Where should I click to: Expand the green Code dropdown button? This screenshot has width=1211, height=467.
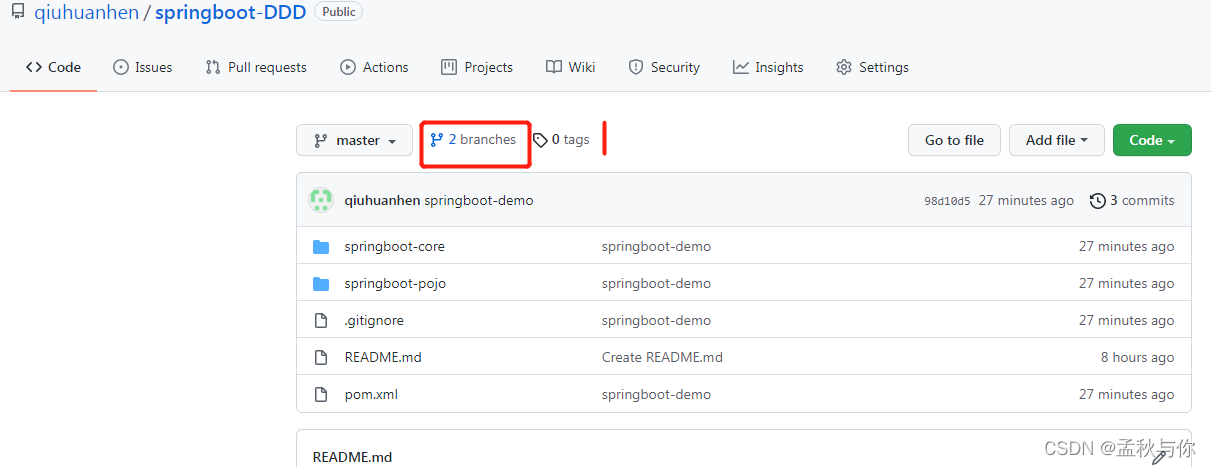(x=1152, y=140)
